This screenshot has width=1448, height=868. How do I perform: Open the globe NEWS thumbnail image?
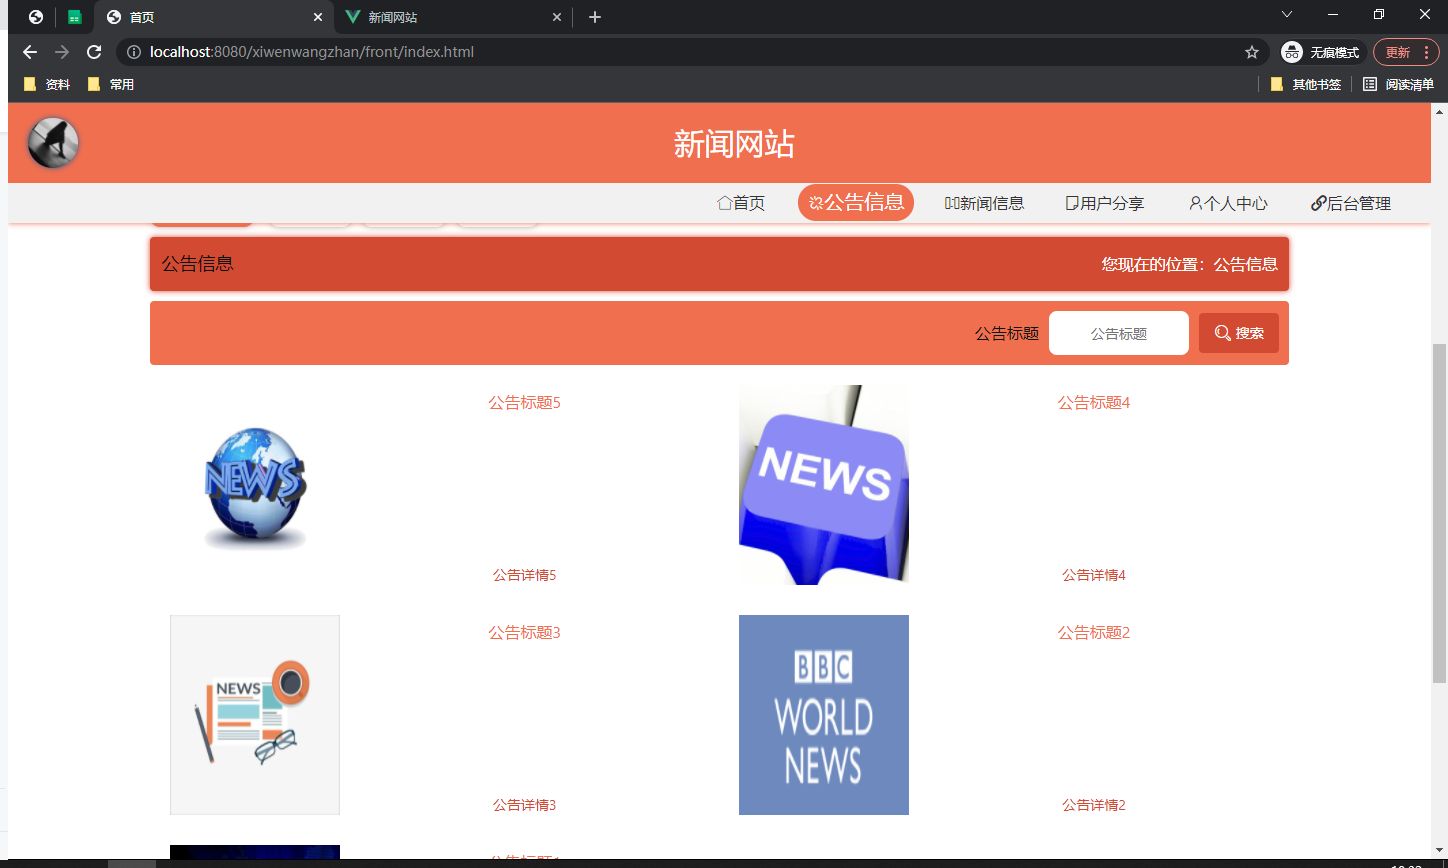pos(255,486)
